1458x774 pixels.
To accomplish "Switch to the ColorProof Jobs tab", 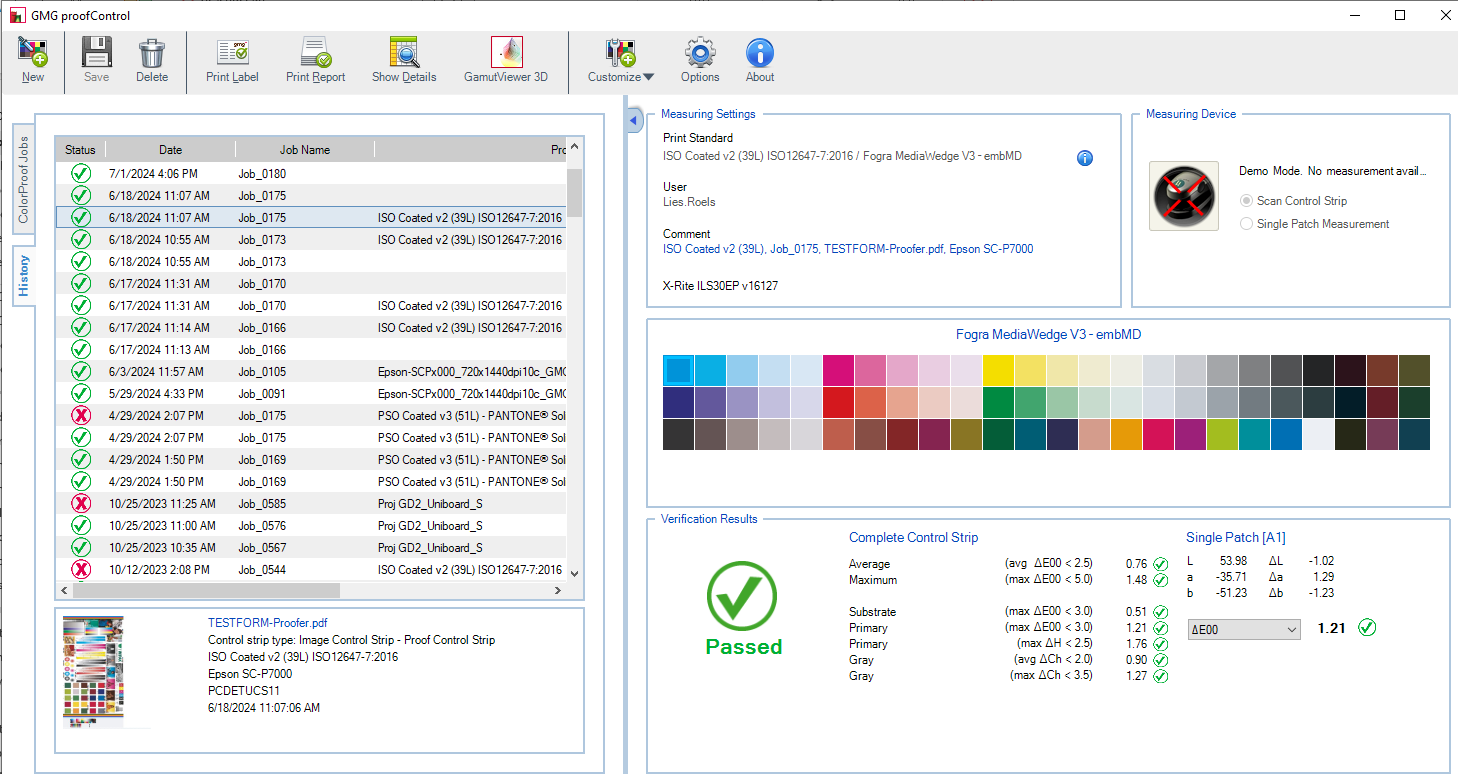I will [x=24, y=179].
